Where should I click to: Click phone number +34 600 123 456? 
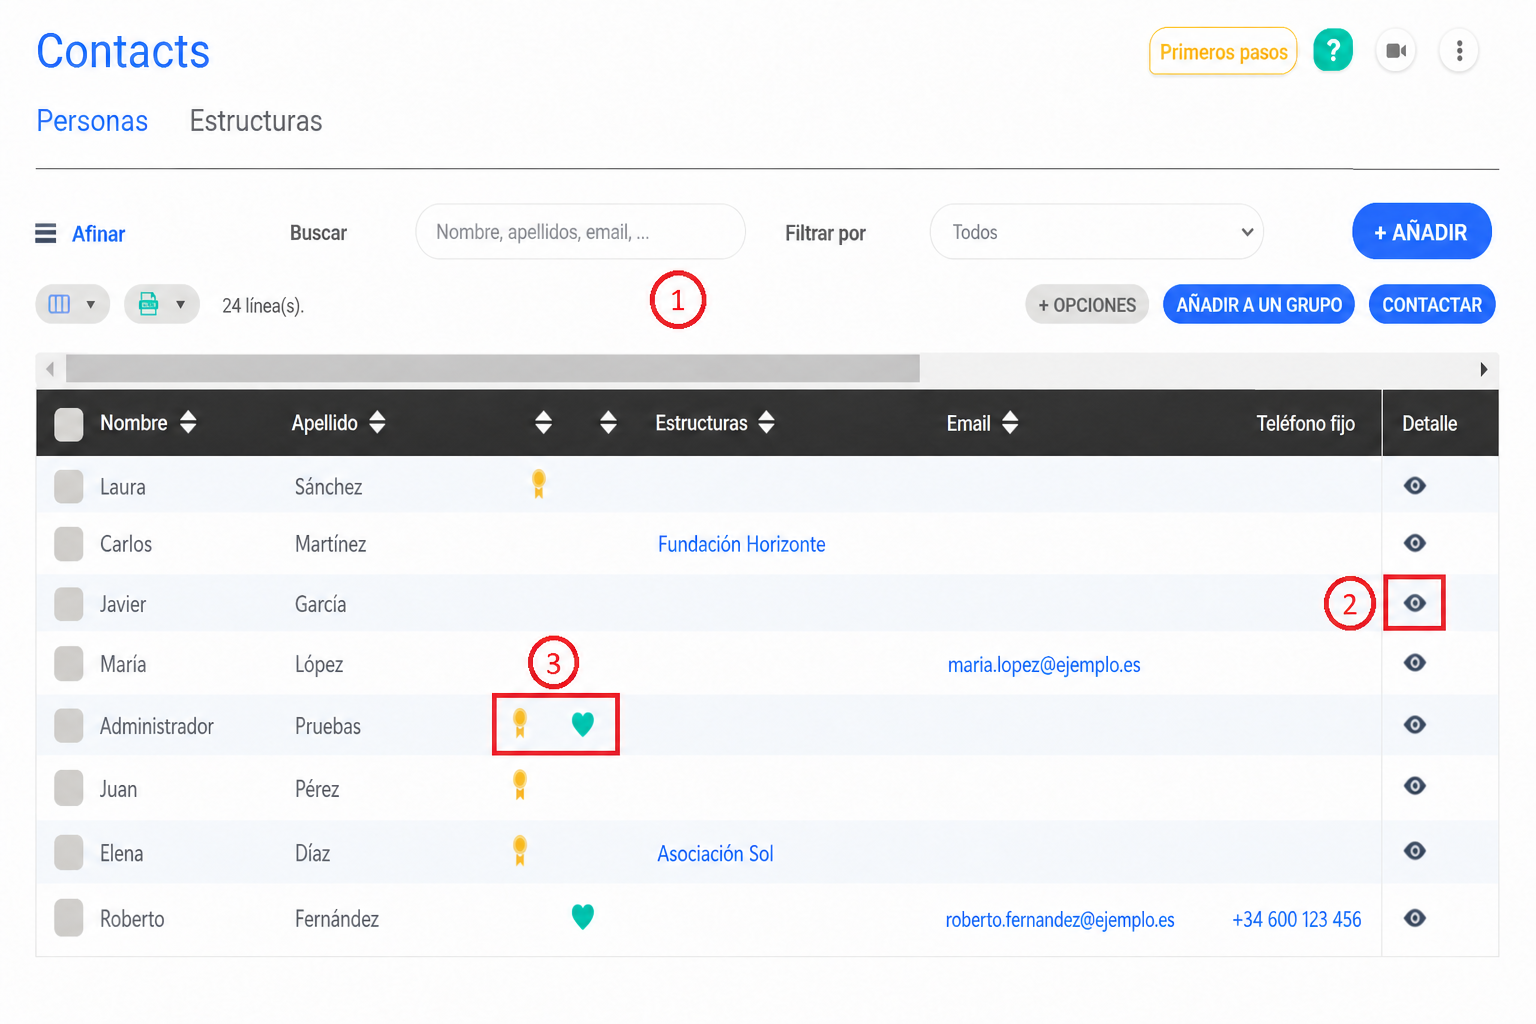point(1296,919)
